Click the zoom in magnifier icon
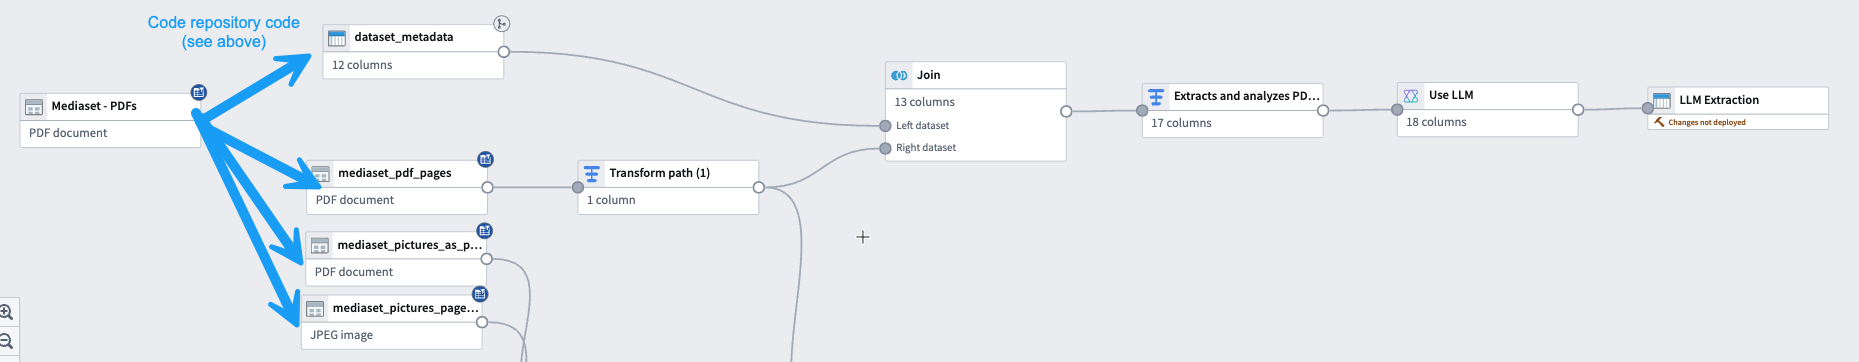Image resolution: width=1859 pixels, height=362 pixels. click(6, 312)
